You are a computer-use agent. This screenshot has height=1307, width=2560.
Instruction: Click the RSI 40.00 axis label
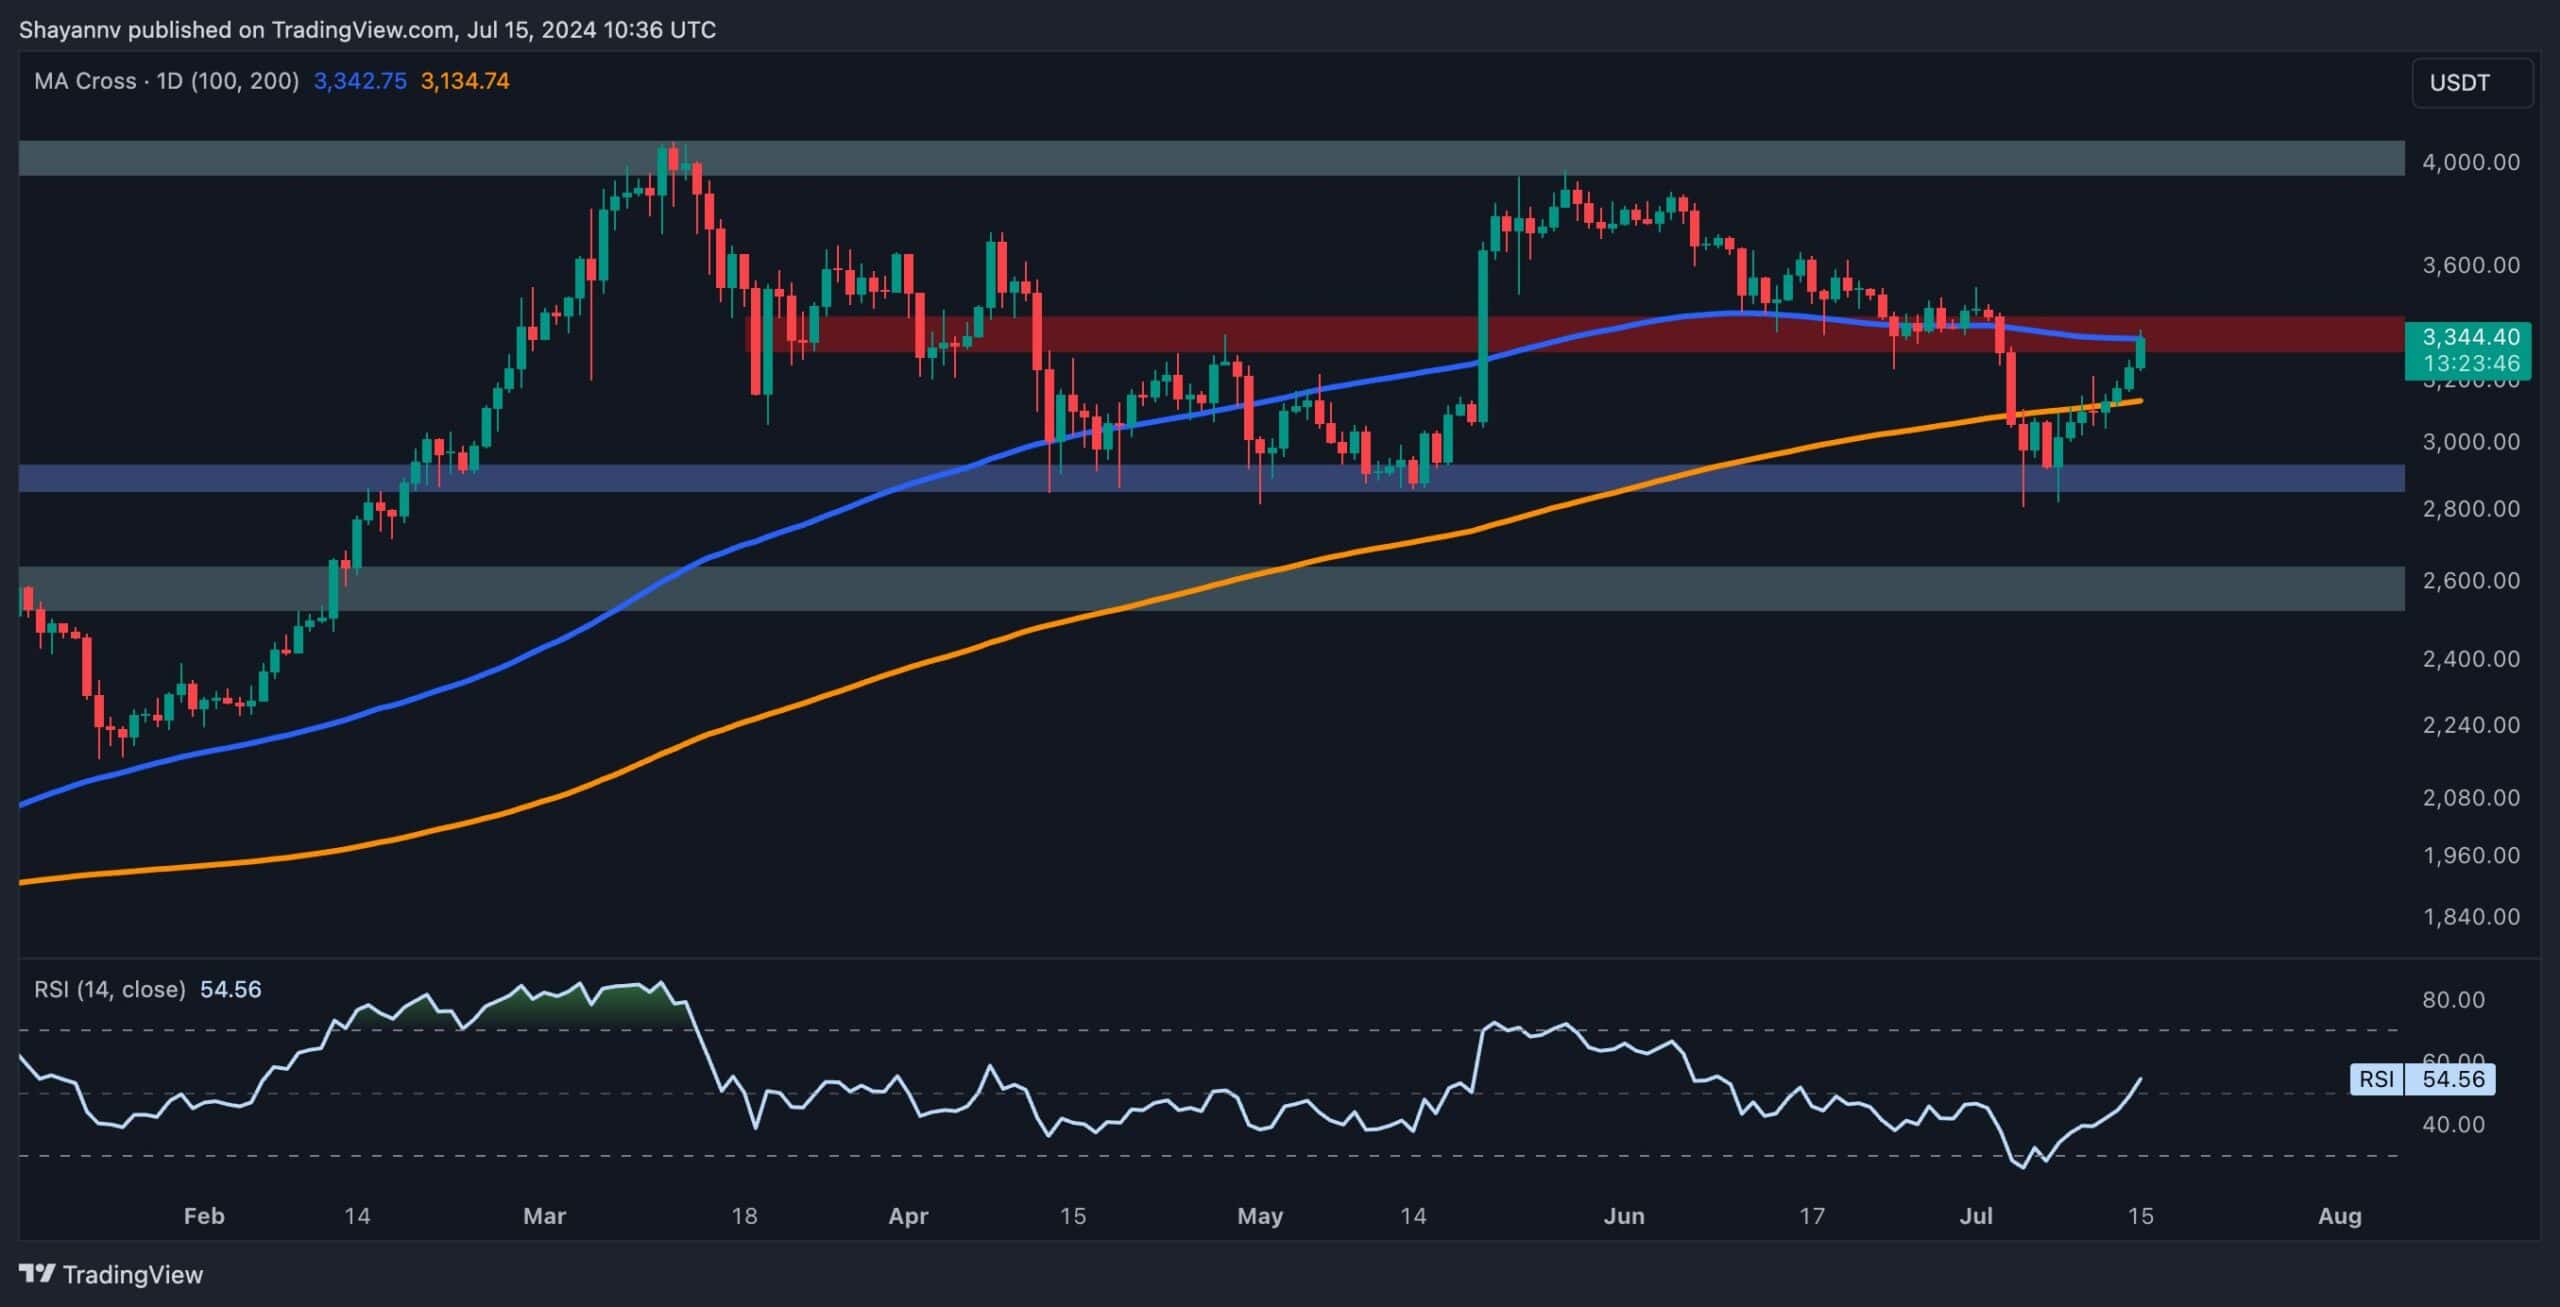(x=2455, y=1125)
